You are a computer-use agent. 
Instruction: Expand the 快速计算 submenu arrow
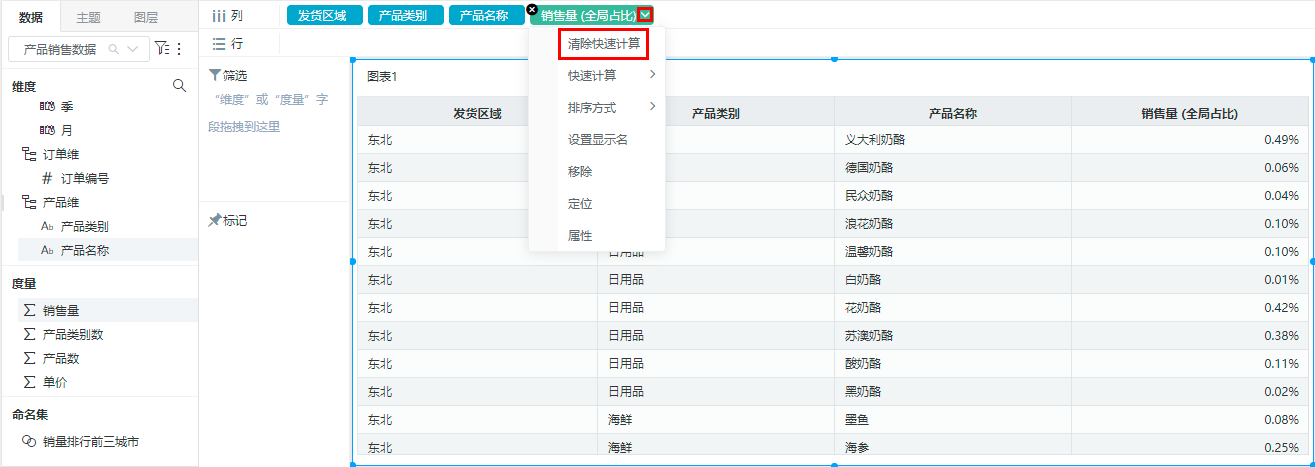tap(653, 75)
